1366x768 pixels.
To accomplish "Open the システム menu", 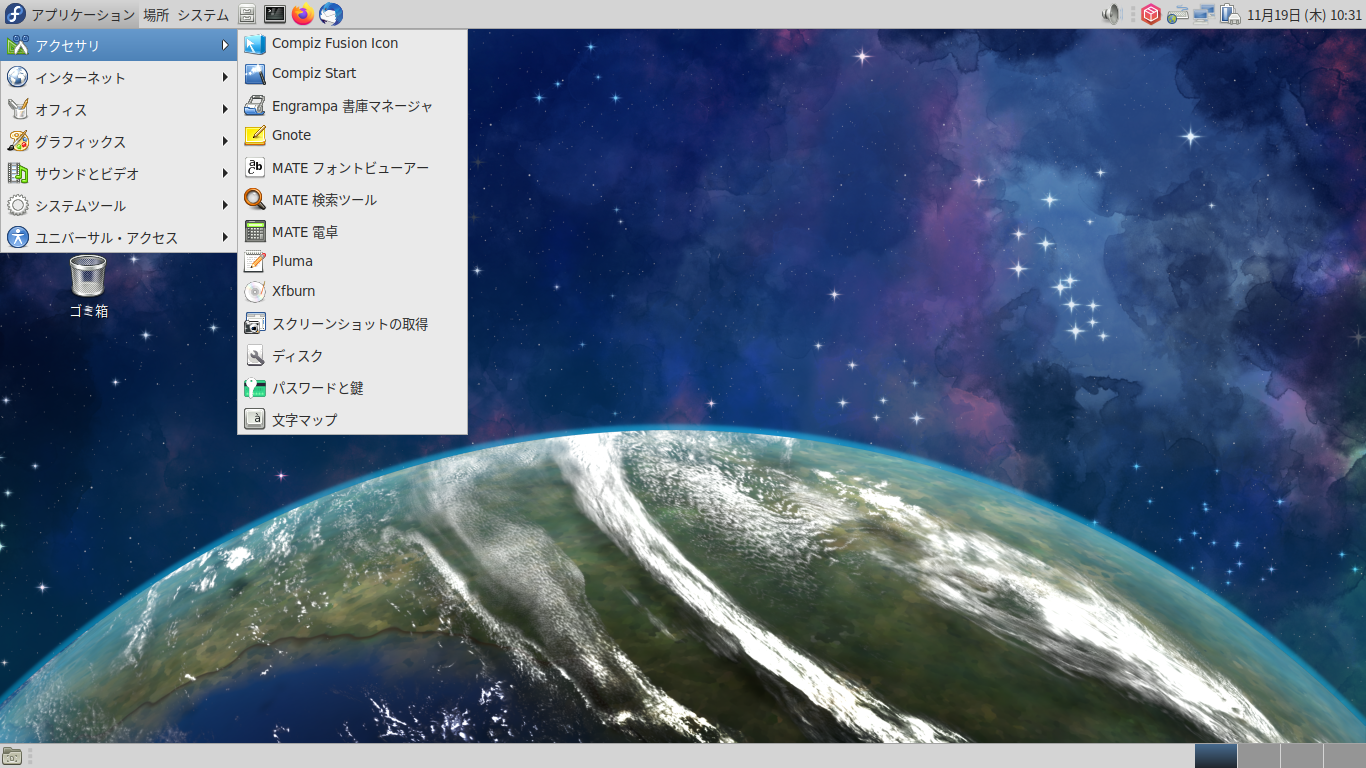I will click(203, 15).
